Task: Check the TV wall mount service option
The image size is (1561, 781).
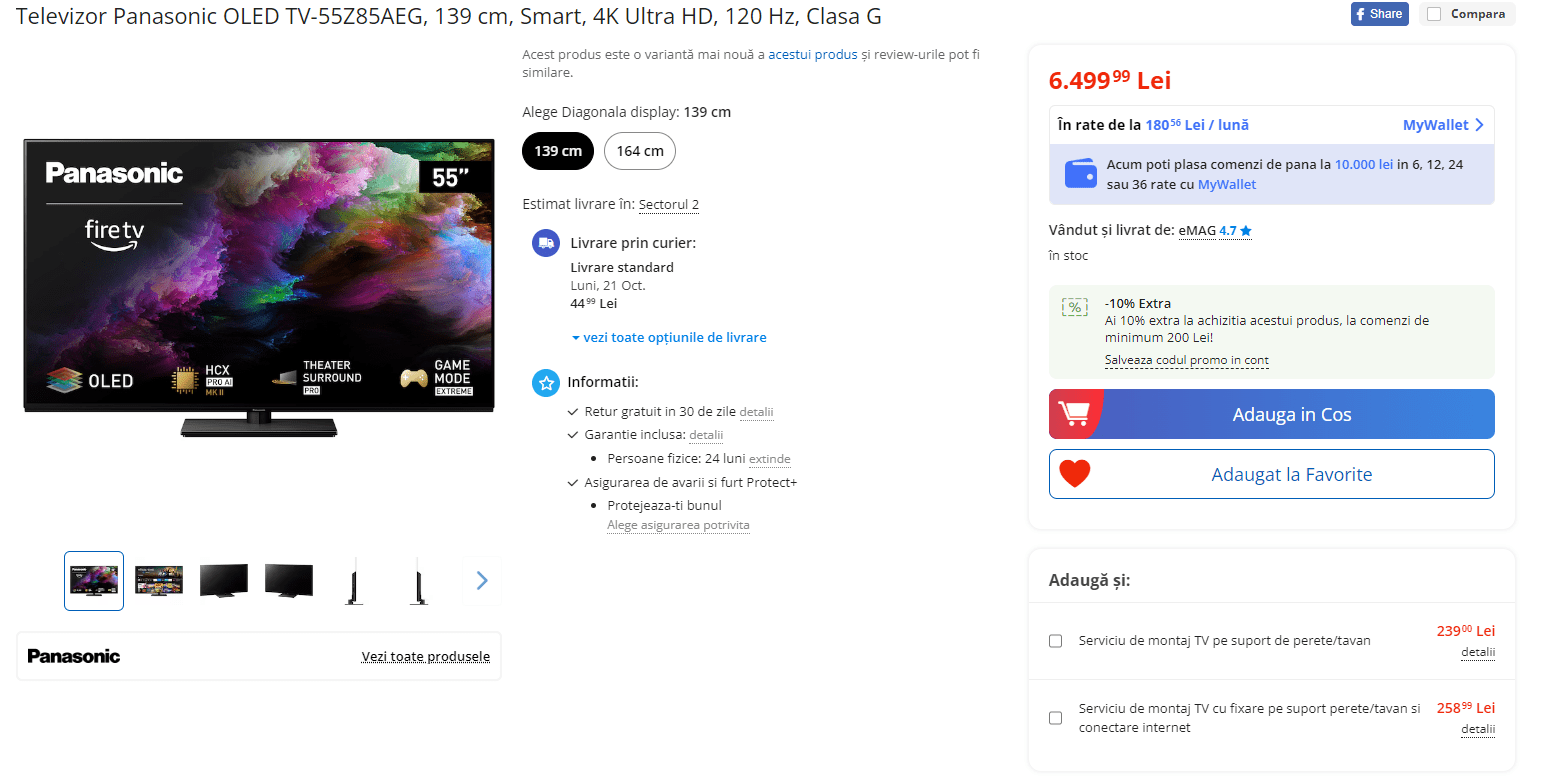Action: click(x=1055, y=641)
